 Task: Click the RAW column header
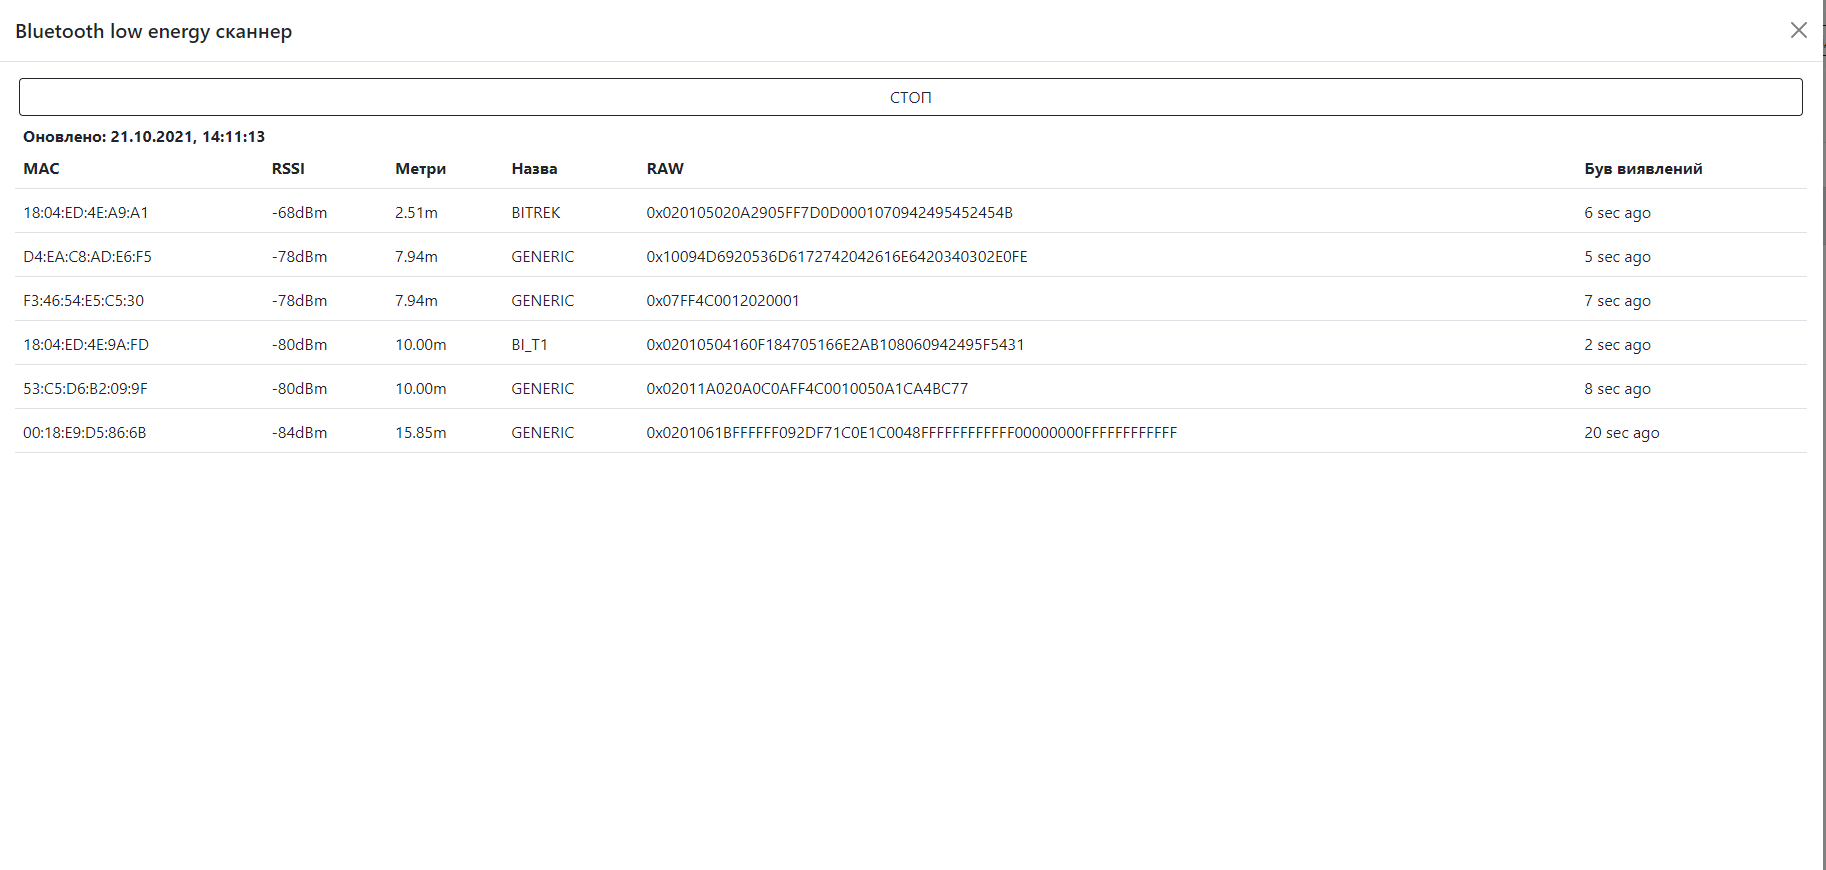[665, 168]
